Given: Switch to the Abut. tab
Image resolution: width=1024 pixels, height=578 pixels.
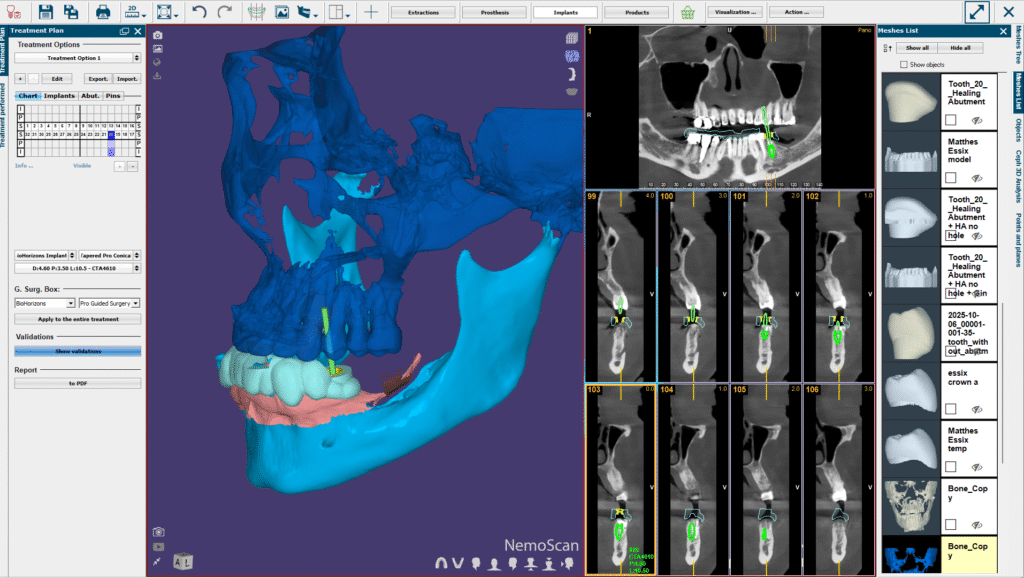Looking at the screenshot, I should pos(89,96).
